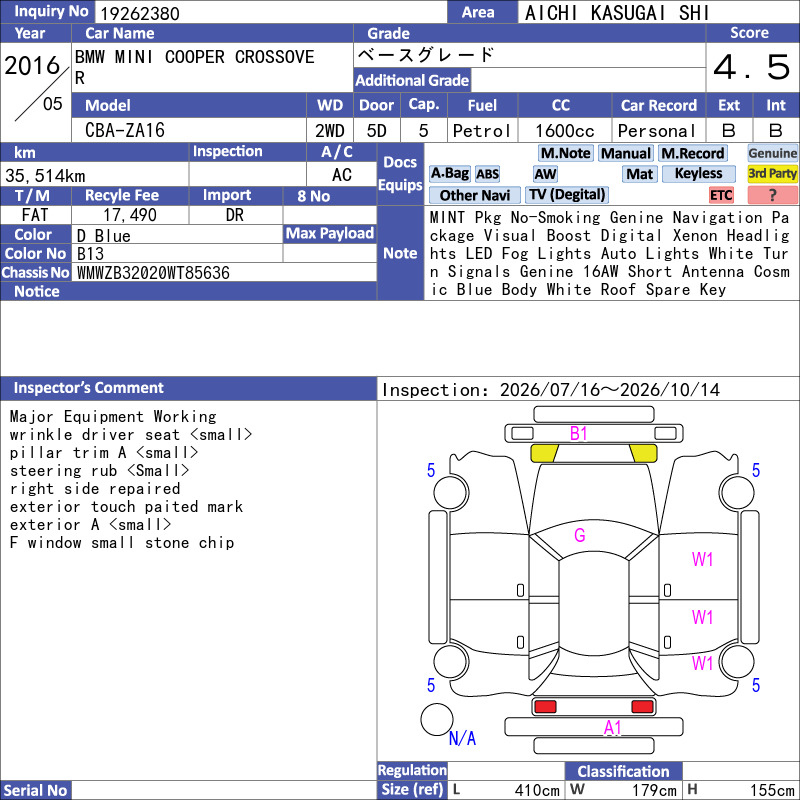This screenshot has height=800, width=800.
Task: Click recycle fee 17,490
Action: pos(130,215)
